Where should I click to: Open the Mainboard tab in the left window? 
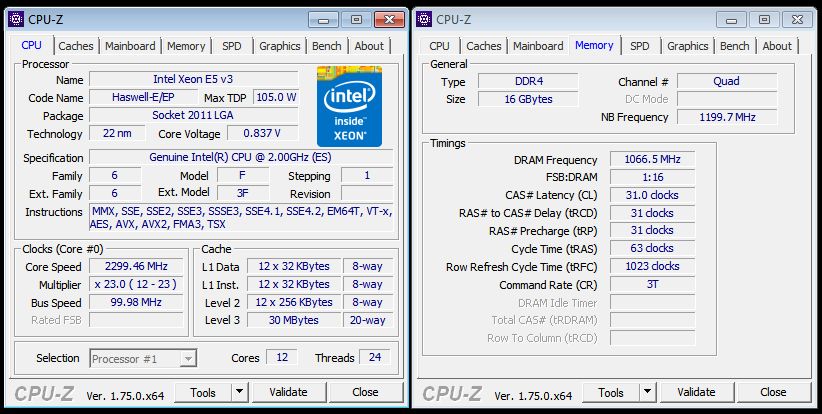coord(130,46)
